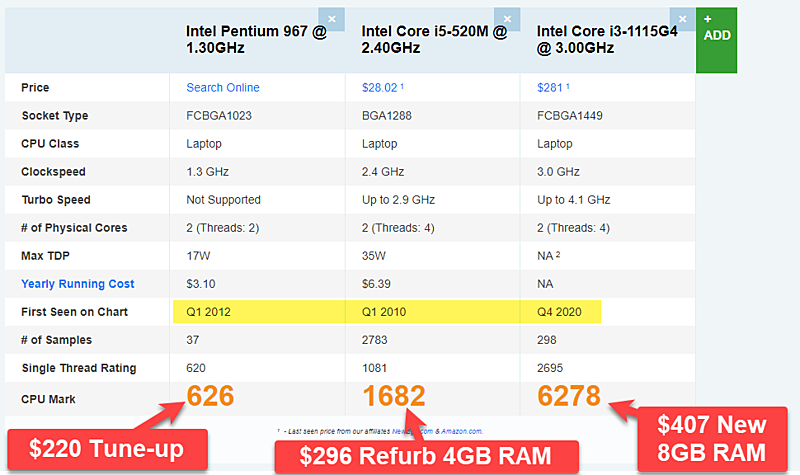800x475 pixels.
Task: Click the $296 Refurb 4GB RAM label
Action: point(427,457)
